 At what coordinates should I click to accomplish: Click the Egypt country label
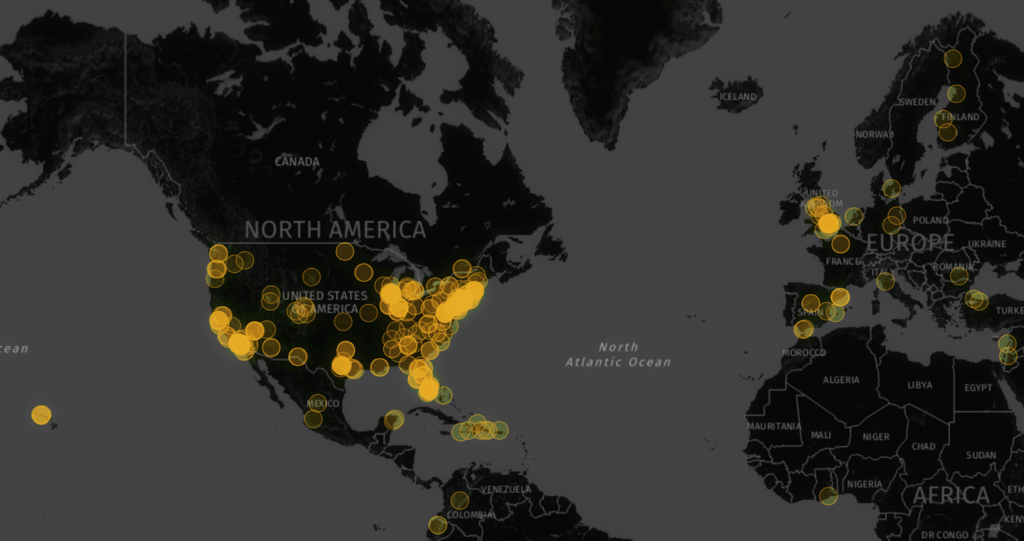(x=977, y=387)
